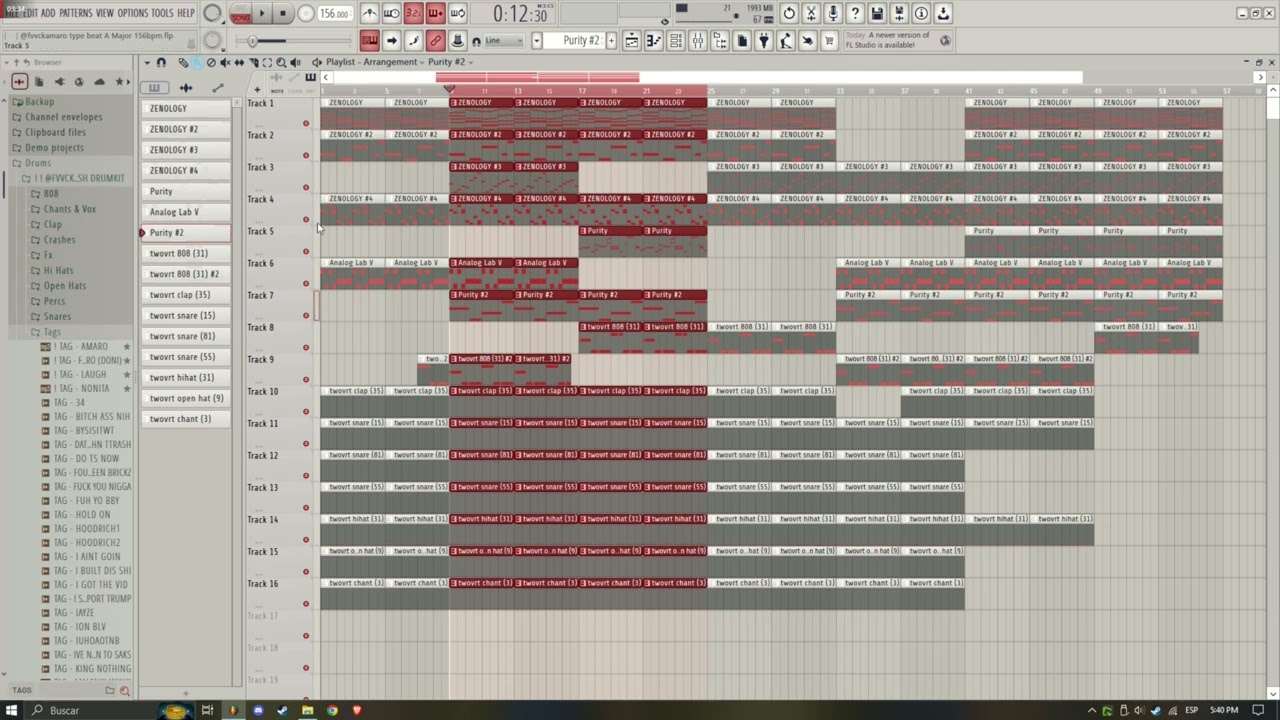This screenshot has height=720, width=1280.
Task: Open the HELP menu
Action: (186, 13)
